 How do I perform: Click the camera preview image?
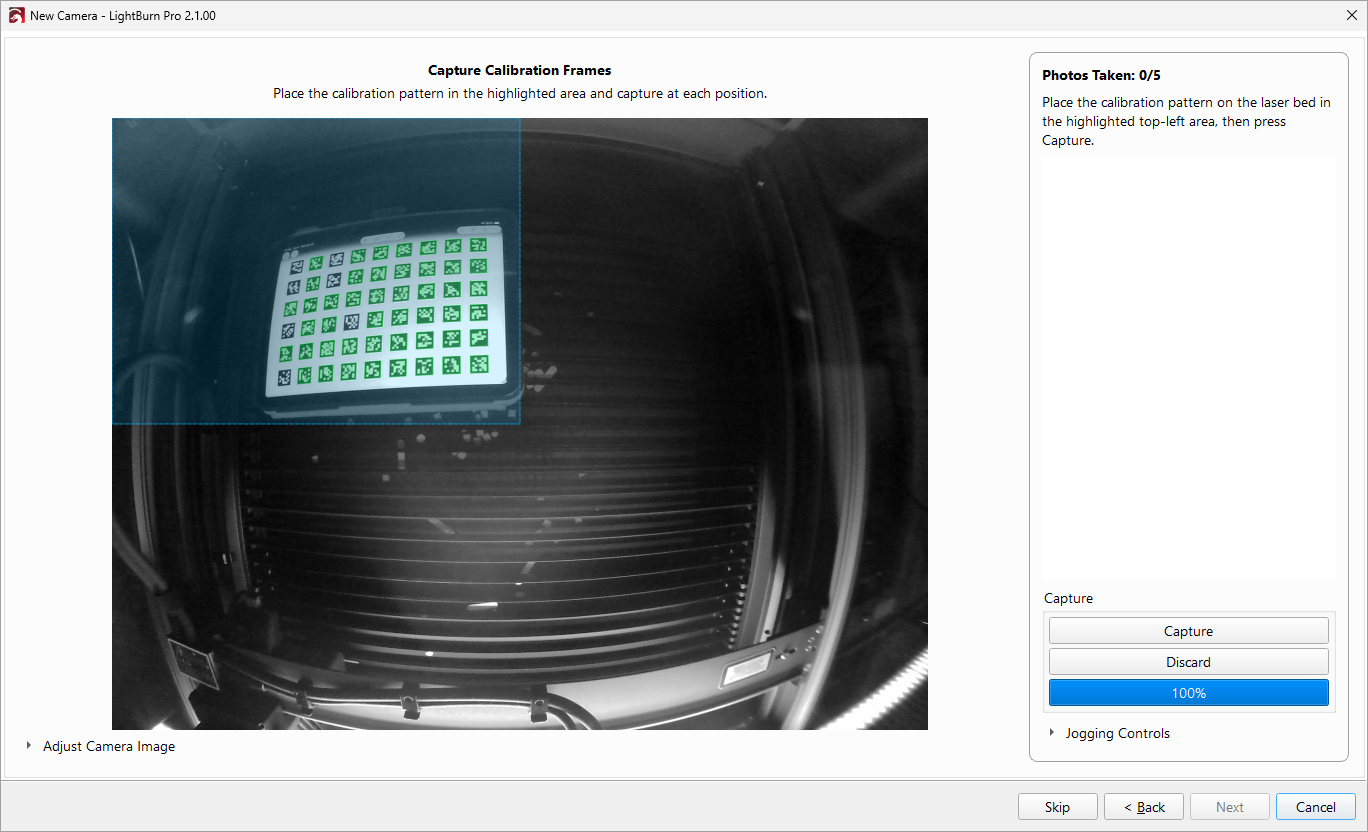520,424
